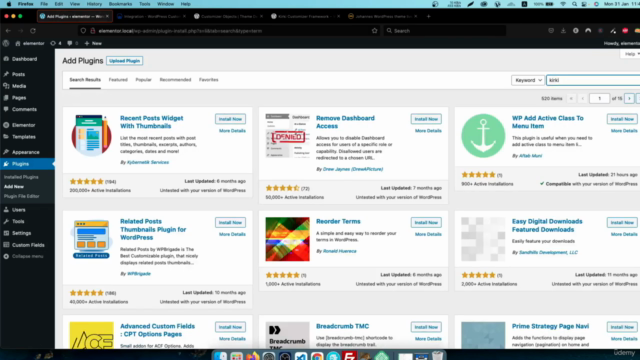Open Custom Fields sidebar item
Image resolution: width=640 pixels, height=360 pixels.
(27, 245)
